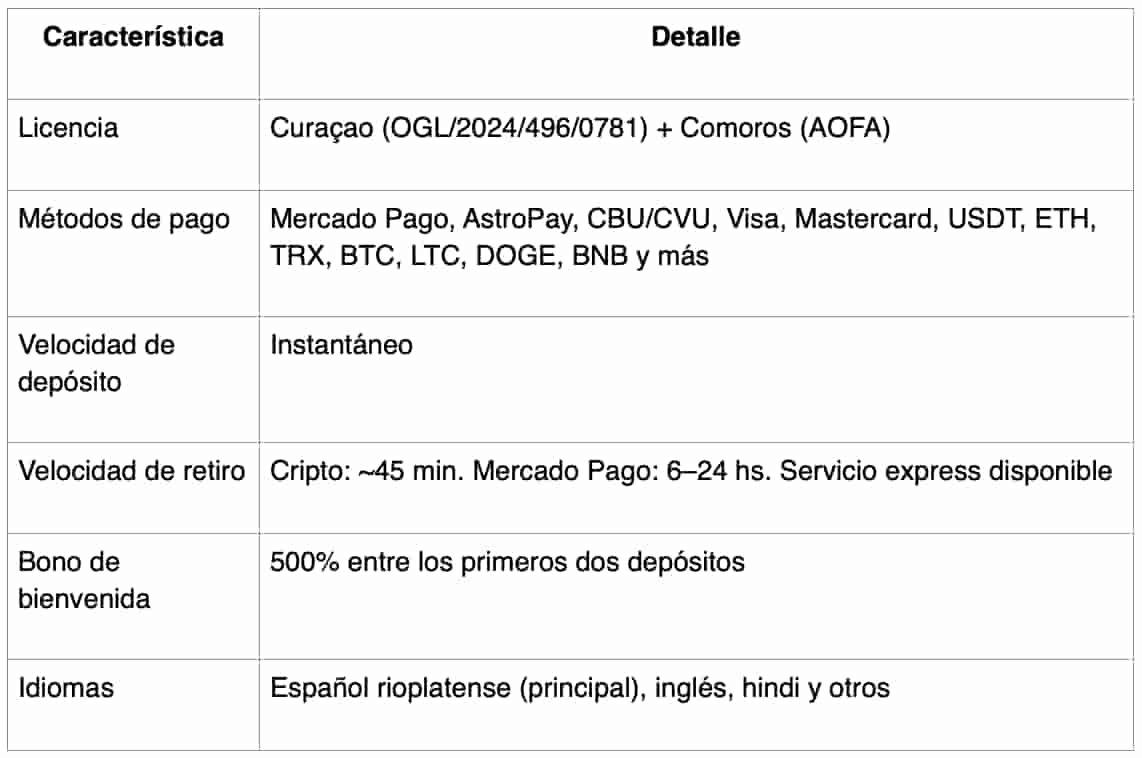Select the Métodos de pago cell
Screen dimensions: 1142x758
coord(124,219)
